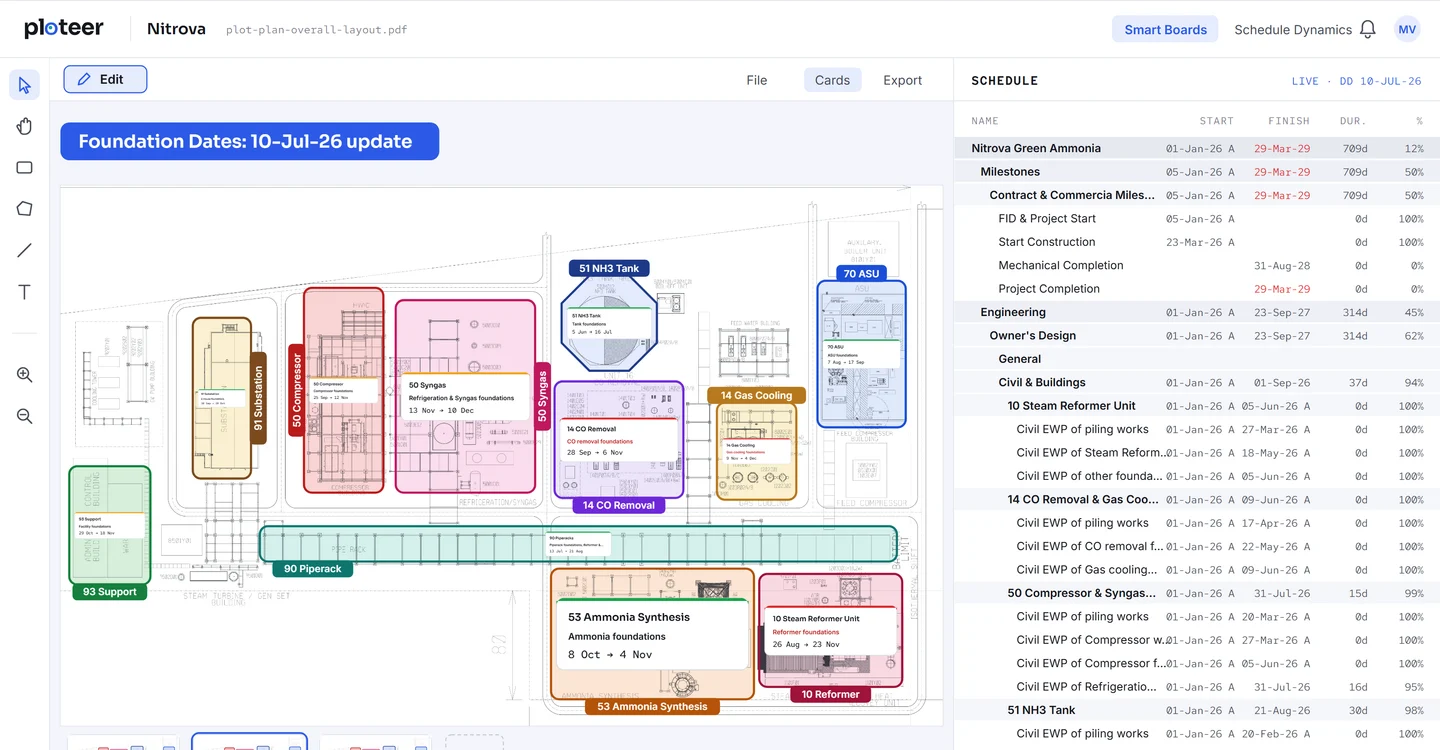The height and width of the screenshot is (750, 1440).
Task: Select the 14 CO Removal & Gas Coo... row
Action: [x=1197, y=500]
